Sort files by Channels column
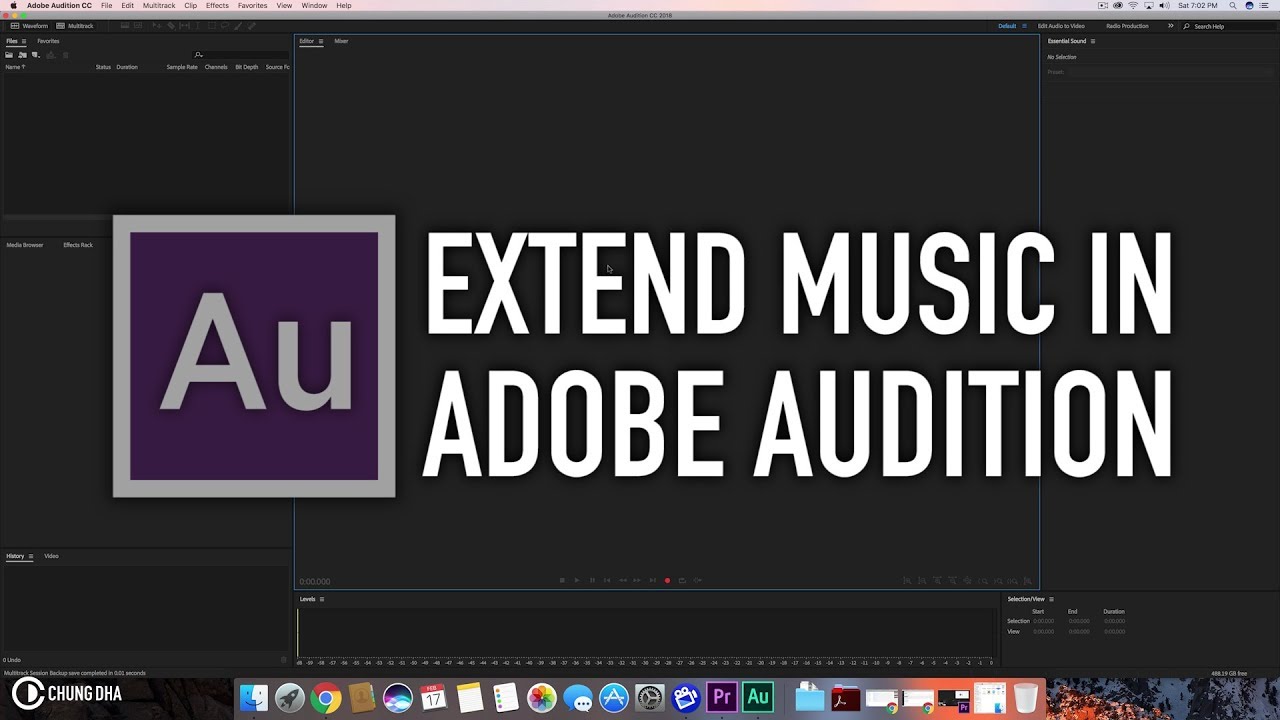1280x720 pixels. (216, 67)
